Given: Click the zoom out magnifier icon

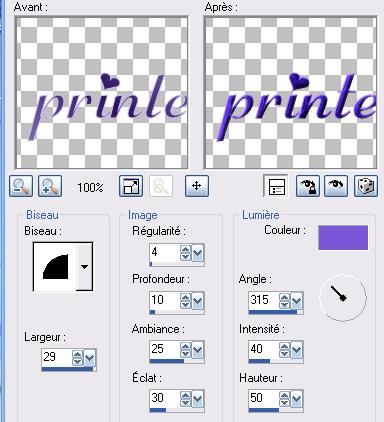Looking at the screenshot, I should click(x=21, y=186).
